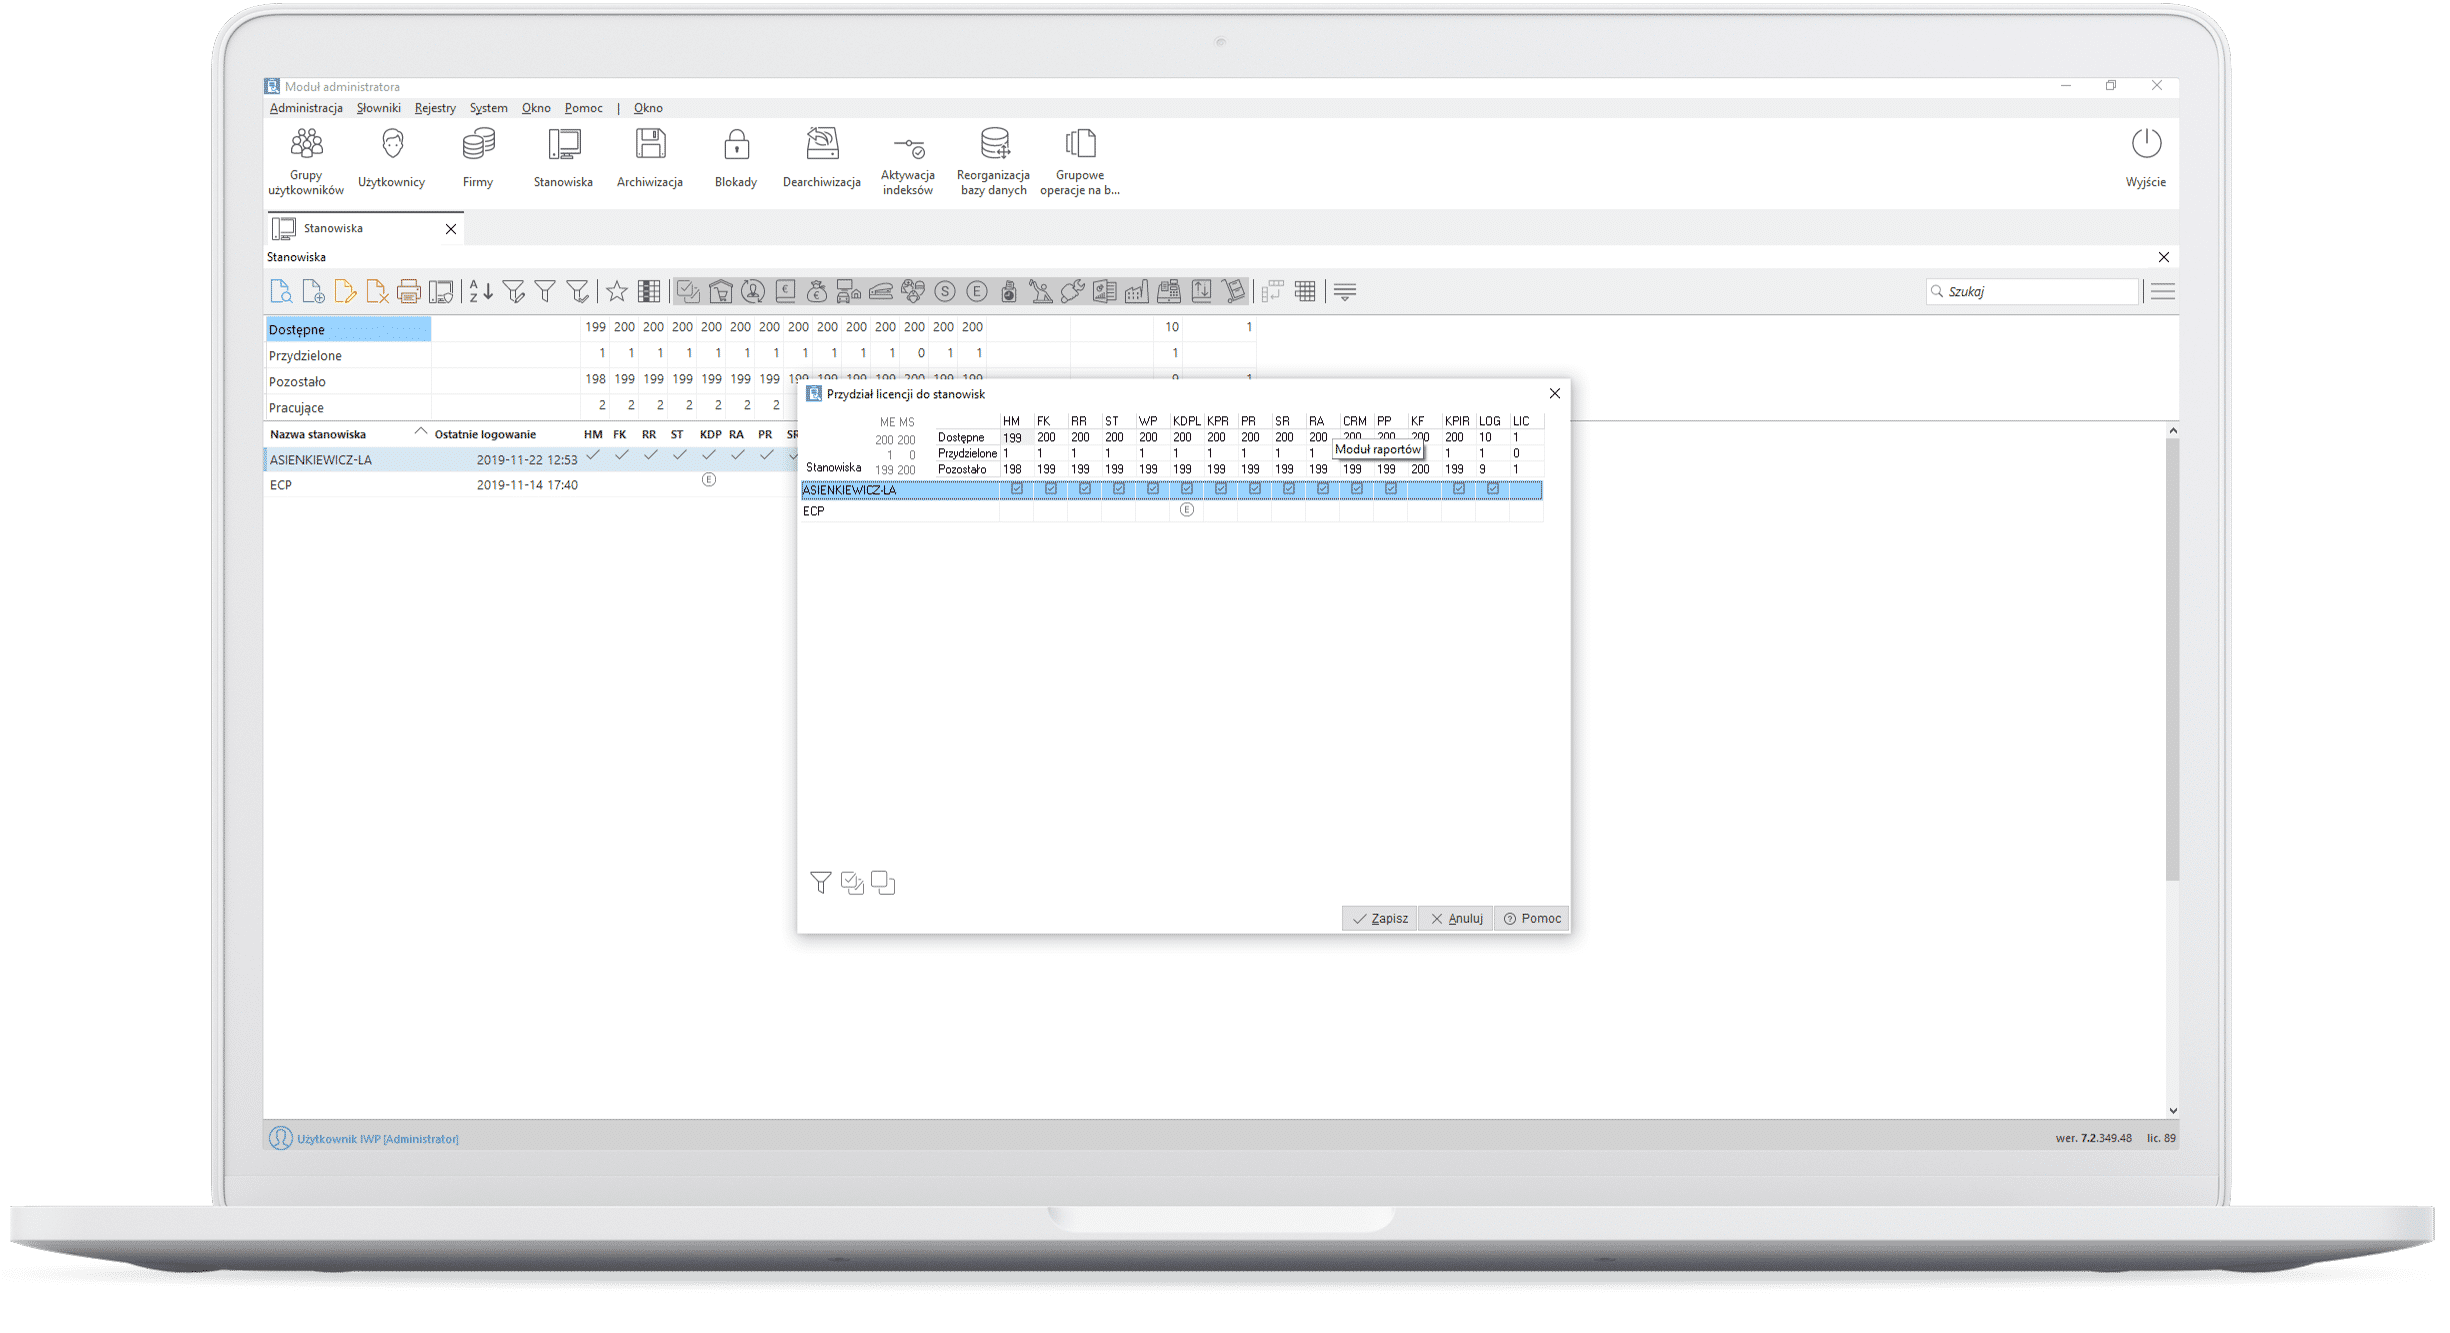2450x1333 pixels.
Task: Toggle WP license checkbox for ASIENKIEWICZ-LA
Action: tap(1153, 489)
